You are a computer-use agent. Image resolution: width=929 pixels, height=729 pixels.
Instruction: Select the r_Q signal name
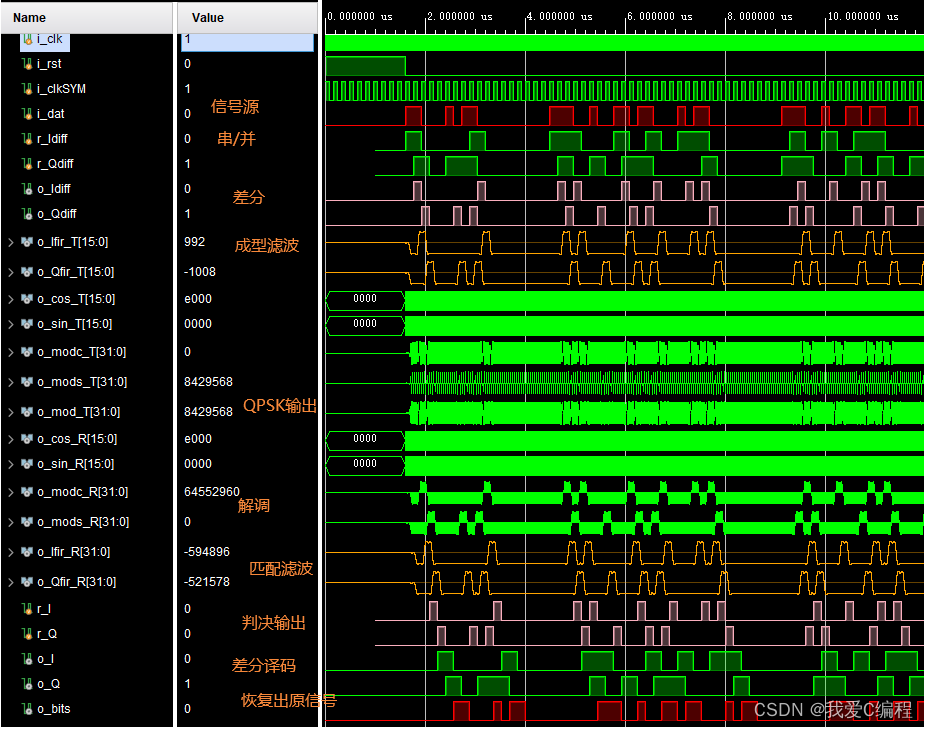(x=47, y=634)
